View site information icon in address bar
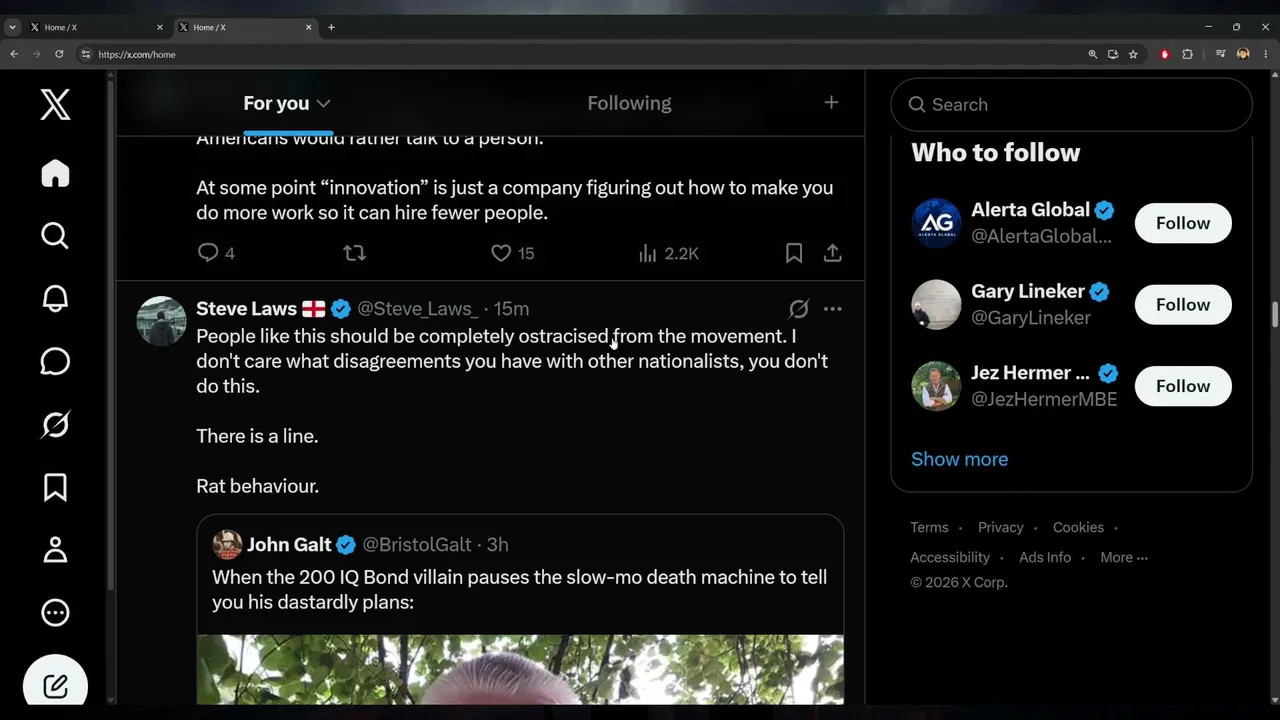Image resolution: width=1280 pixels, height=720 pixels. [85, 54]
